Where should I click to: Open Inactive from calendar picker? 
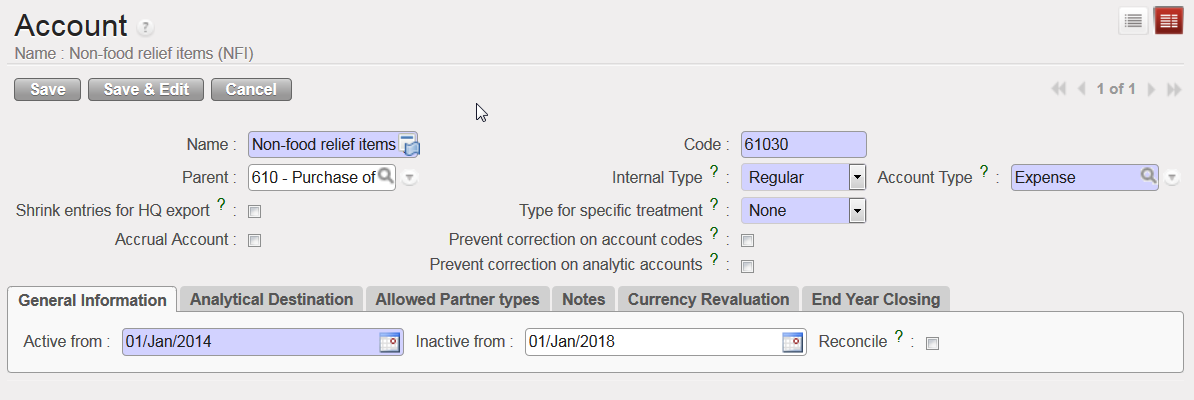[x=792, y=342]
